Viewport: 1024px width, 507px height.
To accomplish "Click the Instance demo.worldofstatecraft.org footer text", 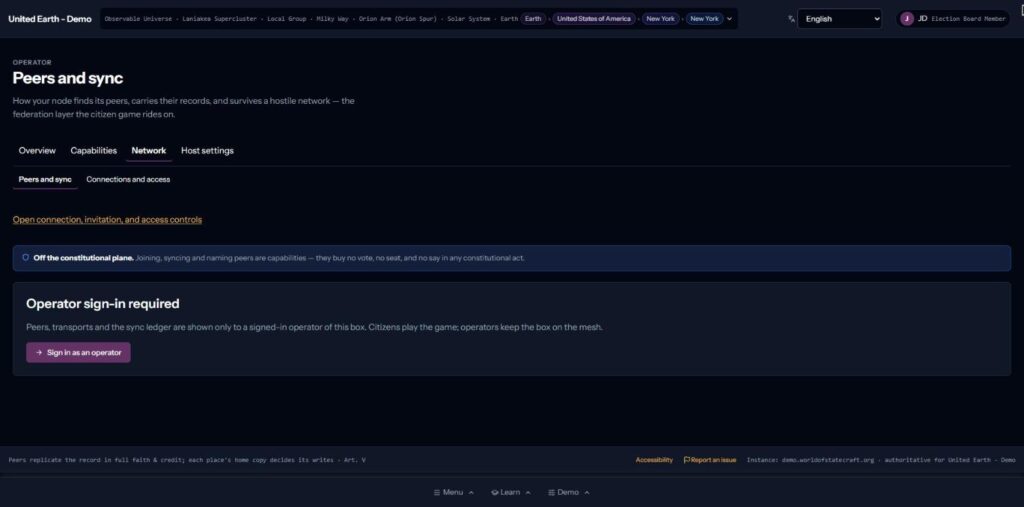I will click(881, 460).
